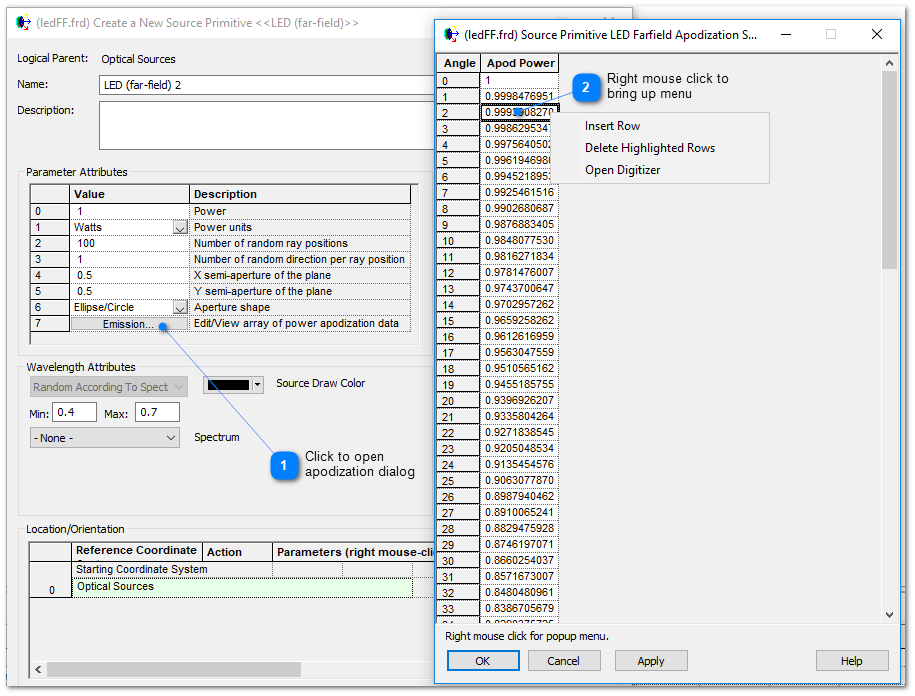This screenshot has height=696, width=915.
Task: Click the source draw color dropdown arrow
Action: pyautogui.click(x=258, y=384)
